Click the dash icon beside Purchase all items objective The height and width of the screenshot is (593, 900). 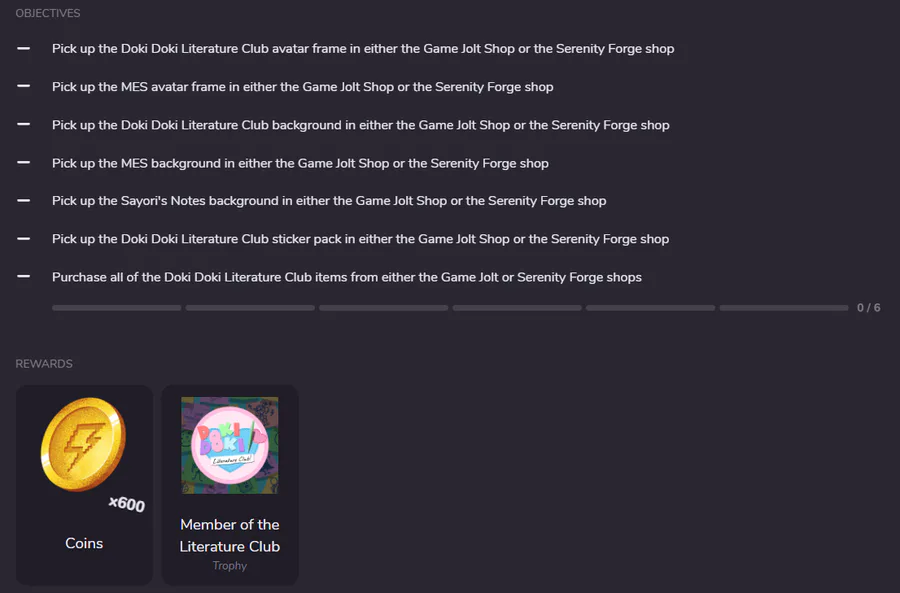click(x=24, y=277)
